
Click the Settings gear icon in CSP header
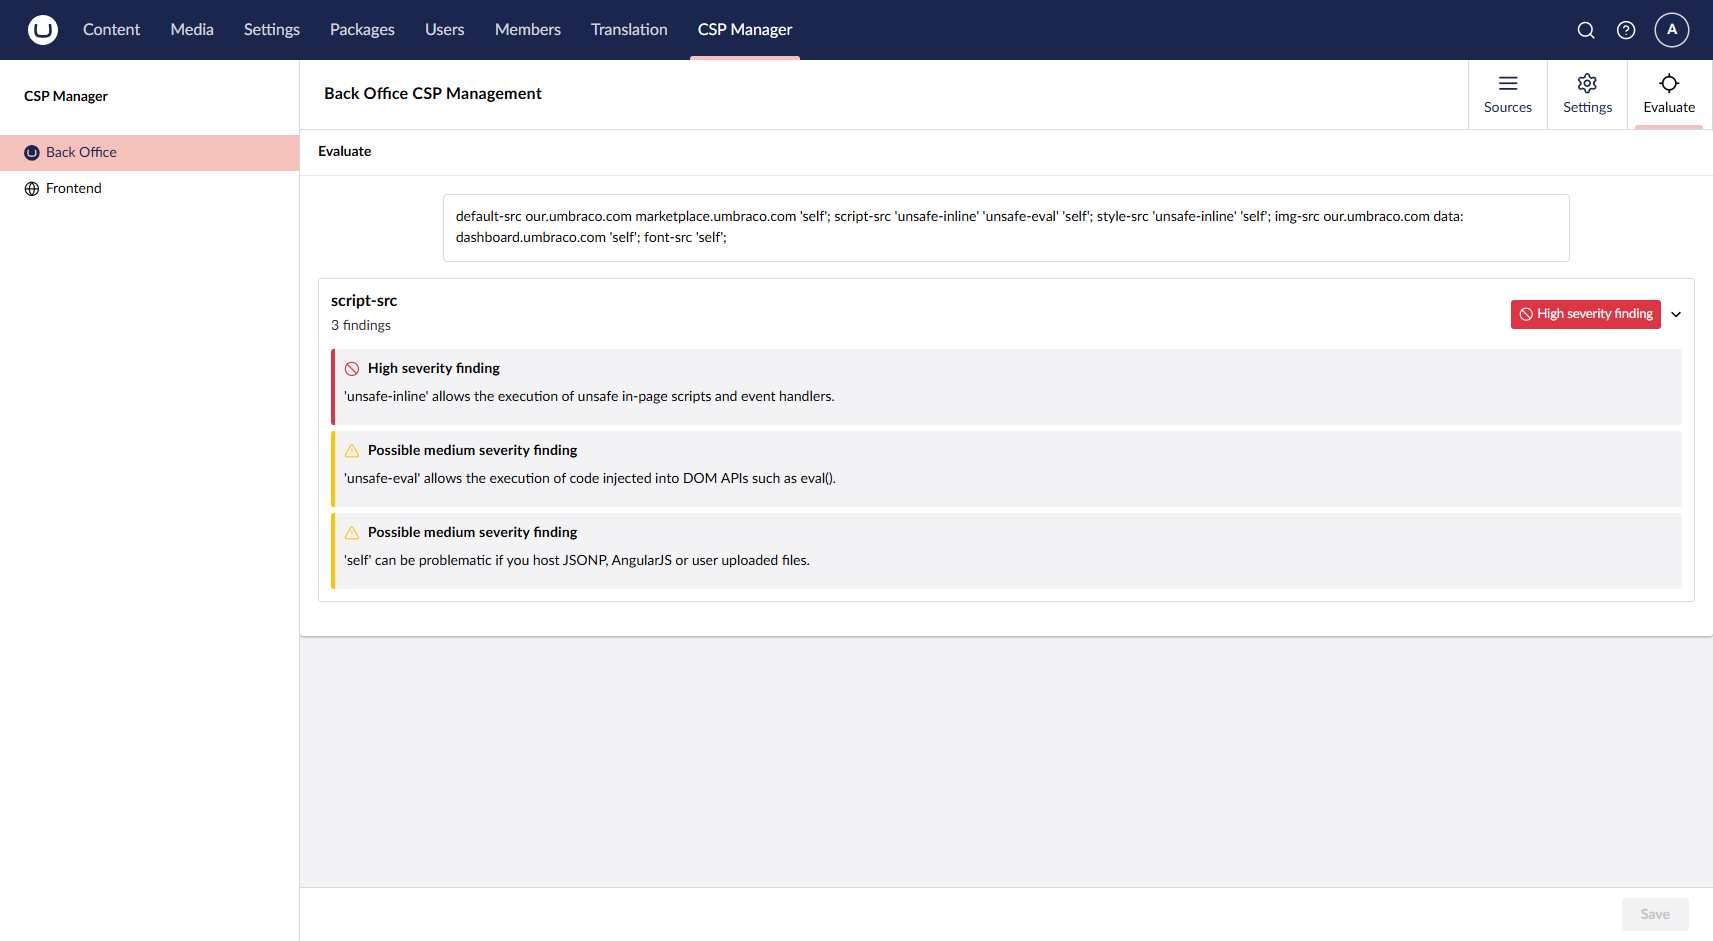[1587, 83]
